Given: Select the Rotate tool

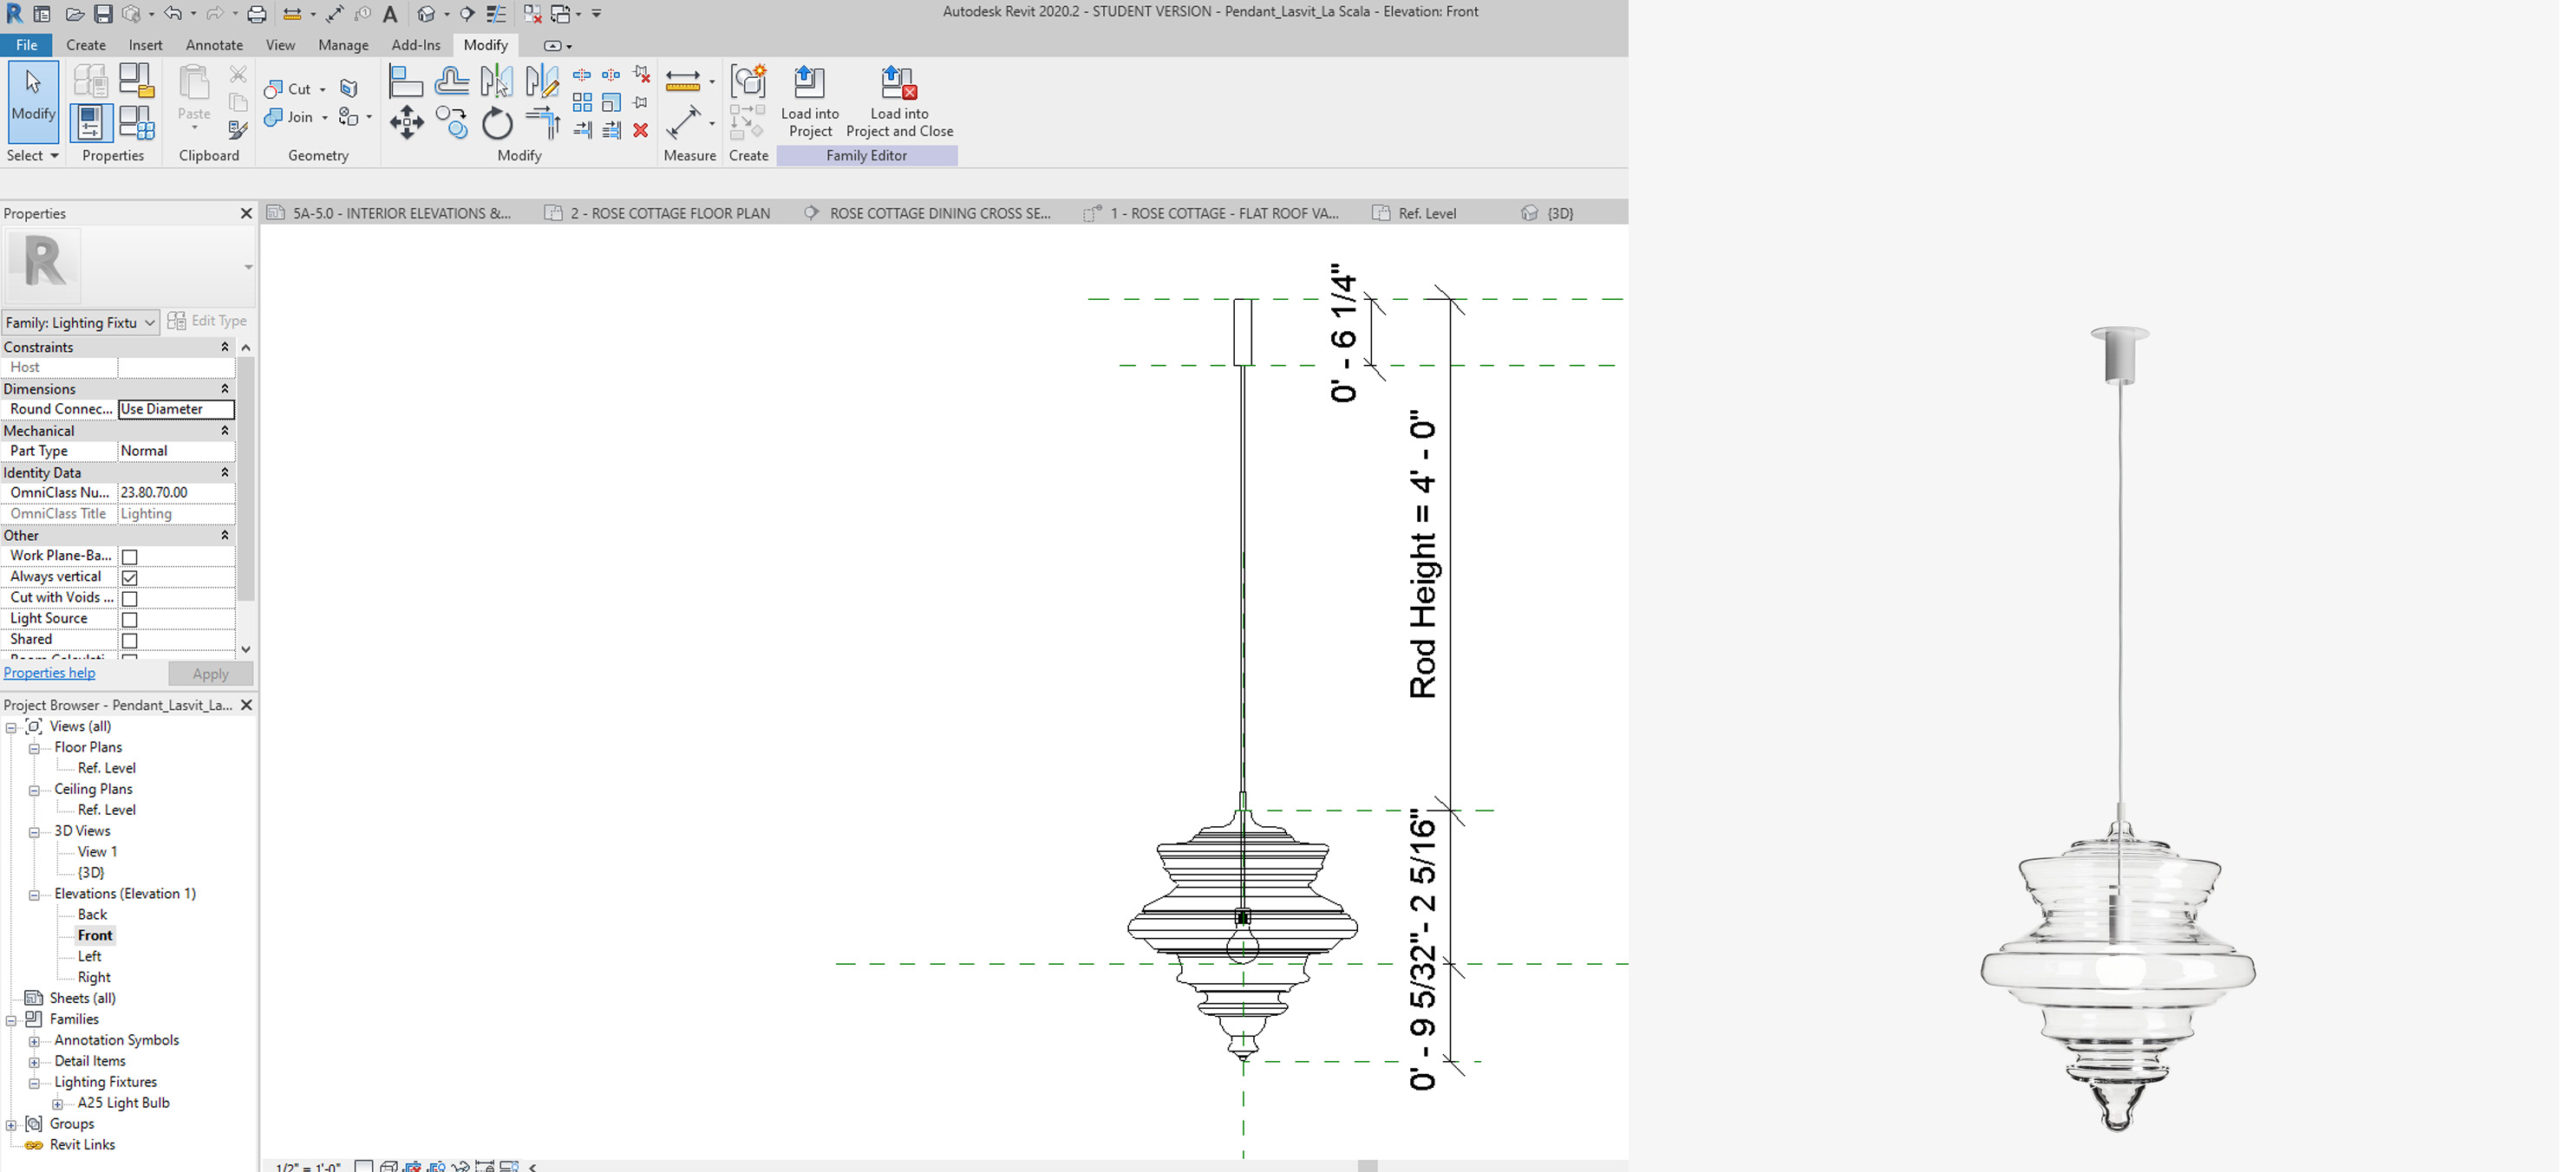Looking at the screenshot, I should click(x=497, y=124).
